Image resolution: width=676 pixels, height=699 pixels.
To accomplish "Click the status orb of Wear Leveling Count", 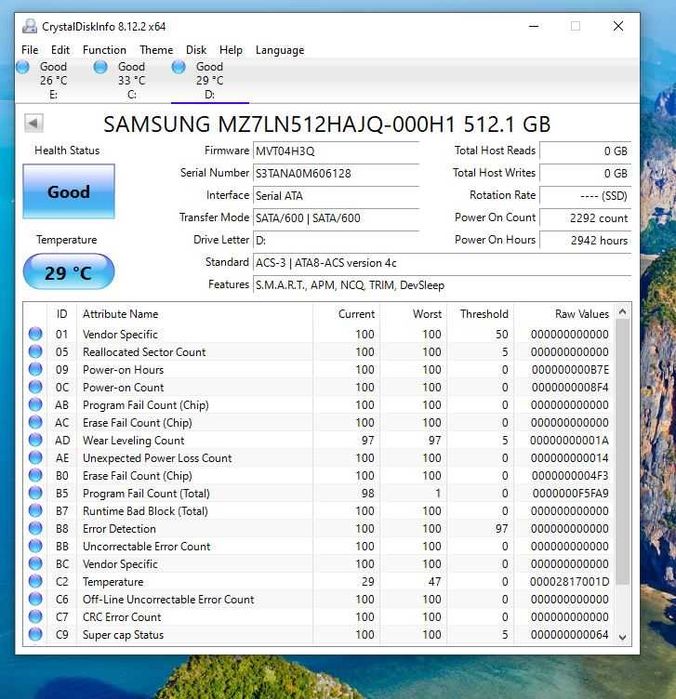I will [x=35, y=440].
